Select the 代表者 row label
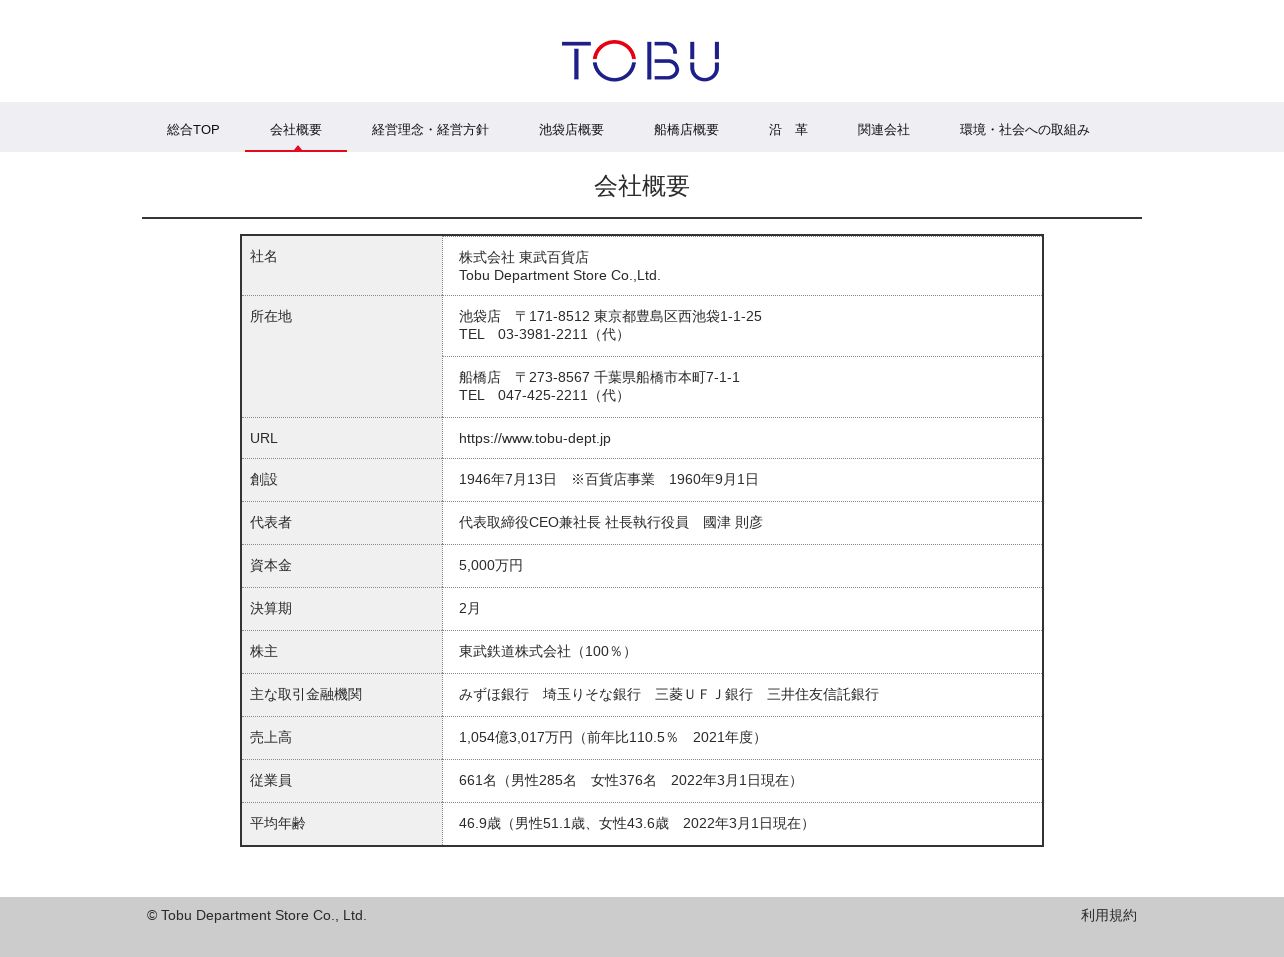The image size is (1284, 957). 271,522
